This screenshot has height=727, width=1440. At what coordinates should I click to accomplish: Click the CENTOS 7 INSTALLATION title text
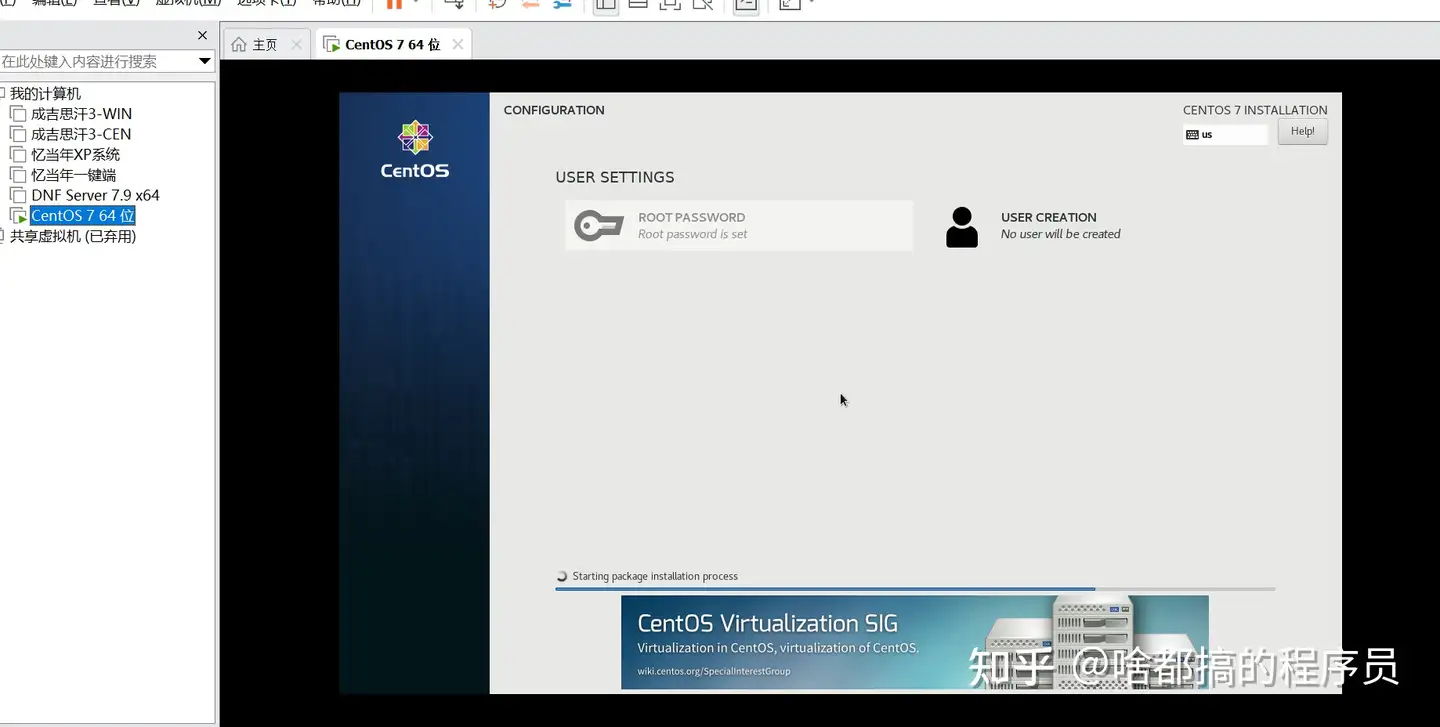click(x=1255, y=110)
